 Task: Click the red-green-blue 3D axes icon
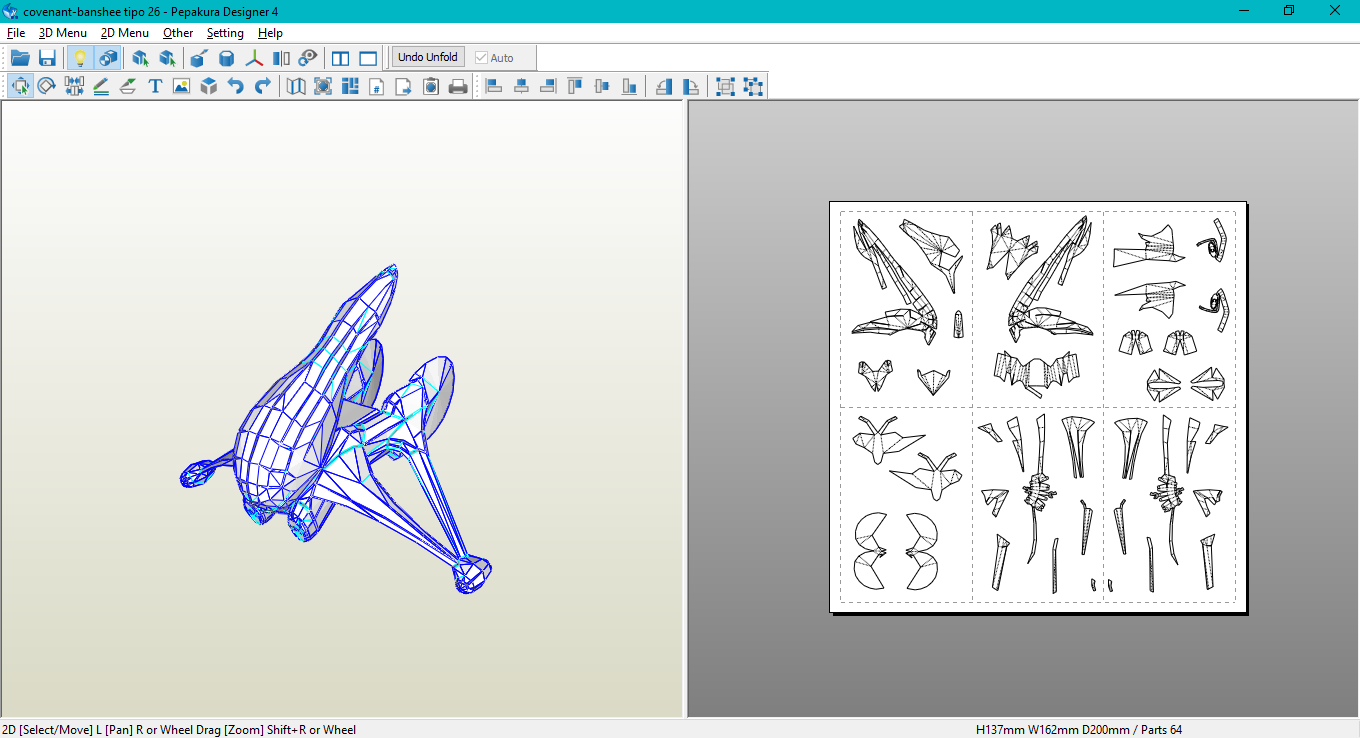point(255,57)
